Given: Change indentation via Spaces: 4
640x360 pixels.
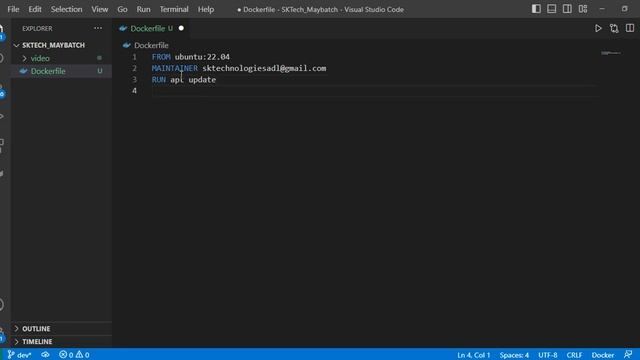Looking at the screenshot, I should (514, 355).
